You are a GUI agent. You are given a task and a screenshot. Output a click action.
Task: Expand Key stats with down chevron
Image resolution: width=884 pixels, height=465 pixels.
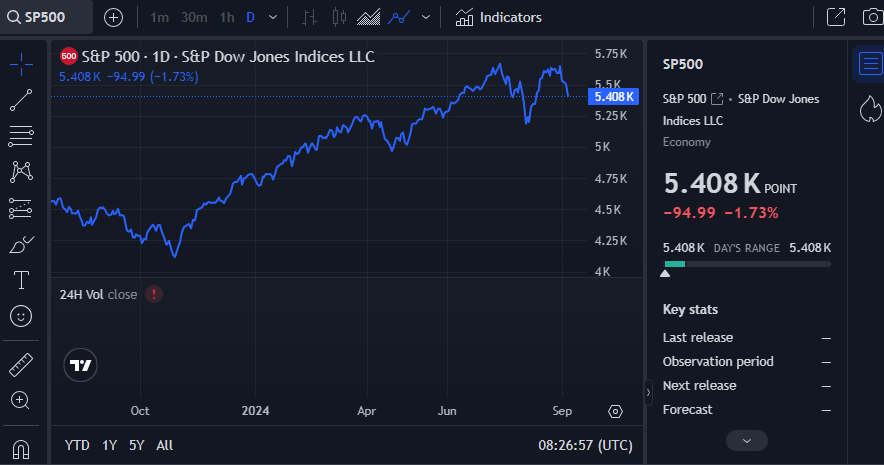tap(747, 441)
